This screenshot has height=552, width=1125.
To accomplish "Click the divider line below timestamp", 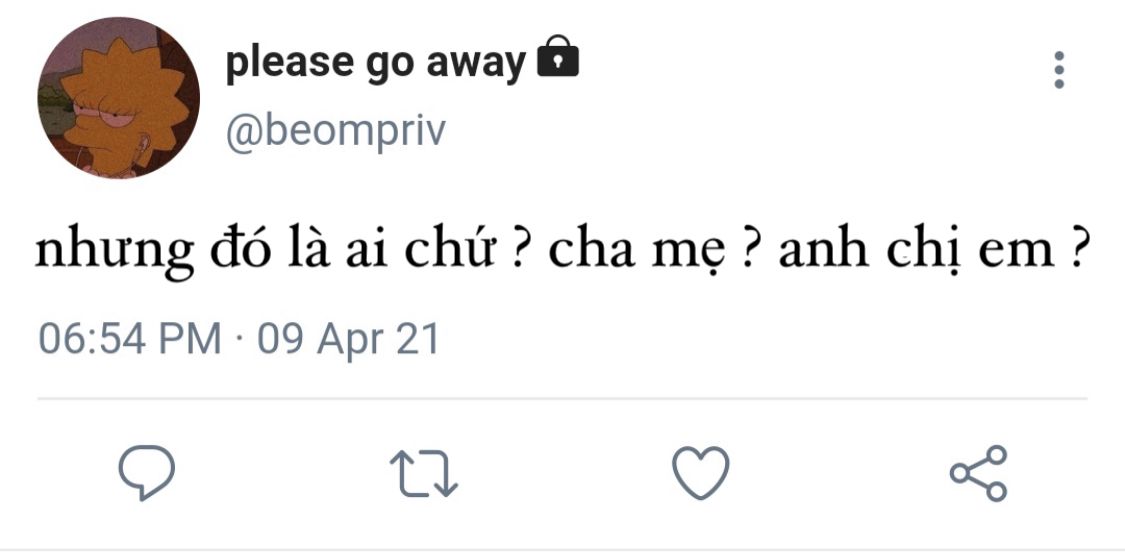I will [x=562, y=398].
